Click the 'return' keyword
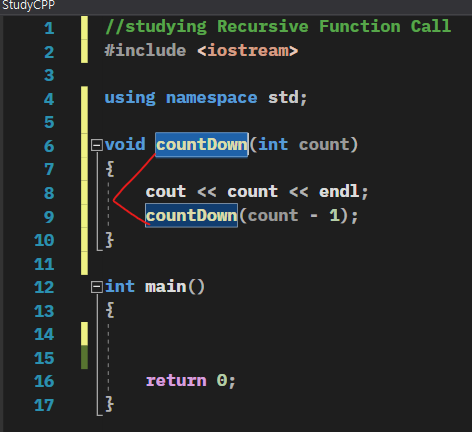 coord(176,381)
